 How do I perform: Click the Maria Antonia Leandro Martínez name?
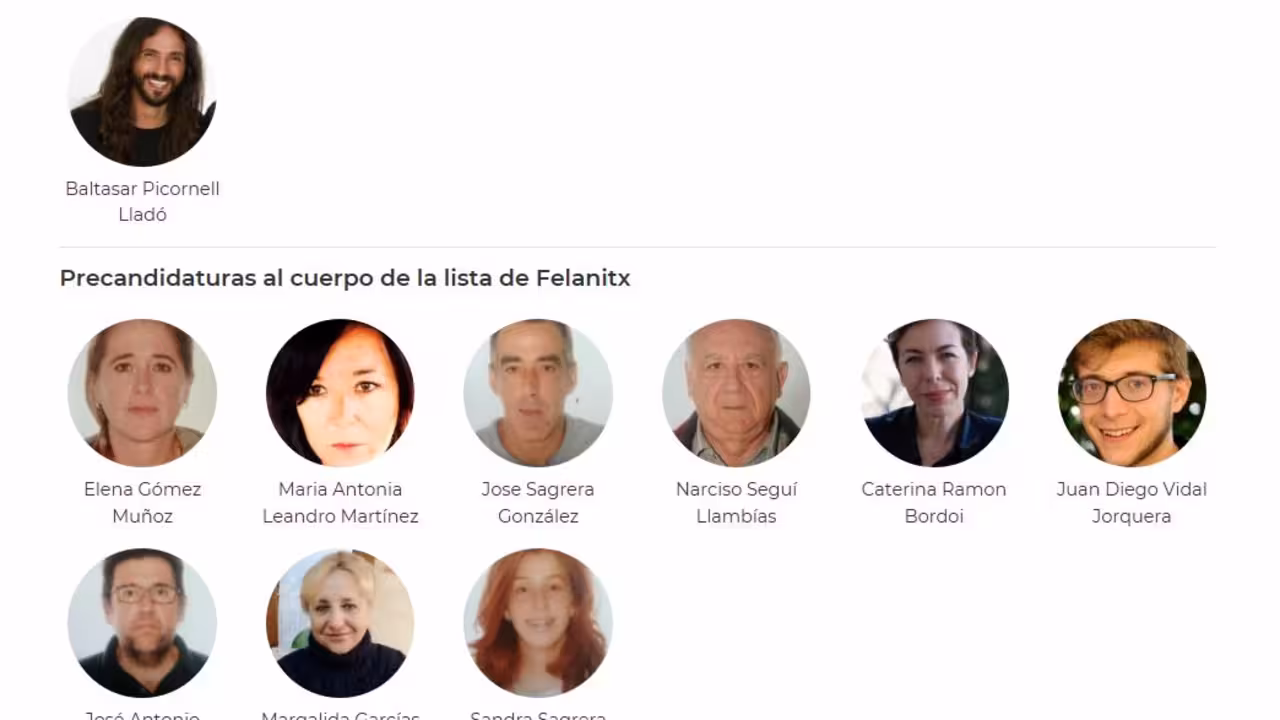click(340, 502)
